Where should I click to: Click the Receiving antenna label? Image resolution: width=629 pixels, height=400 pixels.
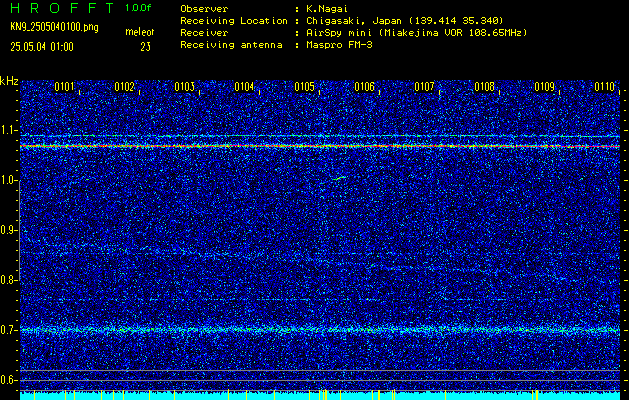(231, 45)
